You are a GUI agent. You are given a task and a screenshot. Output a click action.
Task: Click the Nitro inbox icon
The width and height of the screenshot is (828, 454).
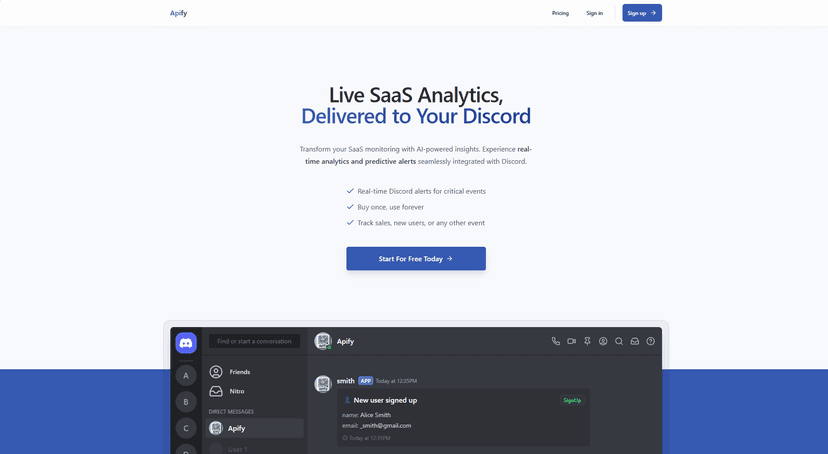[216, 391]
